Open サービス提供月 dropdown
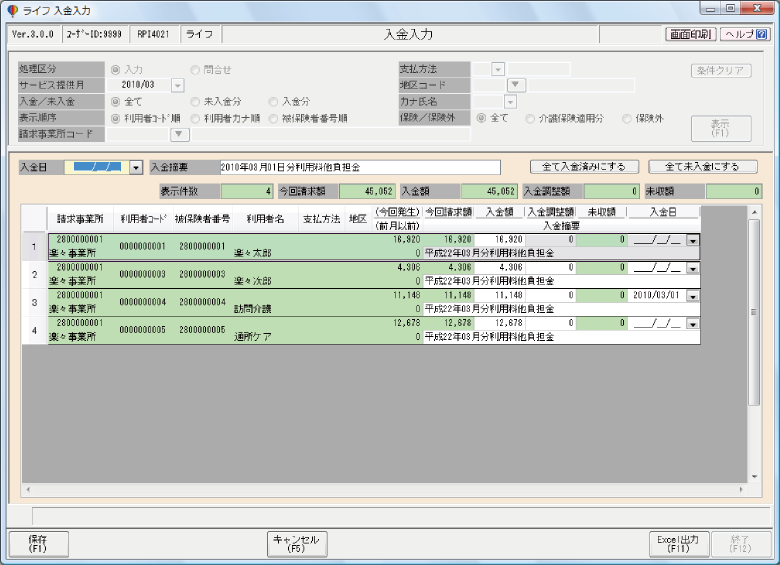This screenshot has width=780, height=565. [178, 86]
